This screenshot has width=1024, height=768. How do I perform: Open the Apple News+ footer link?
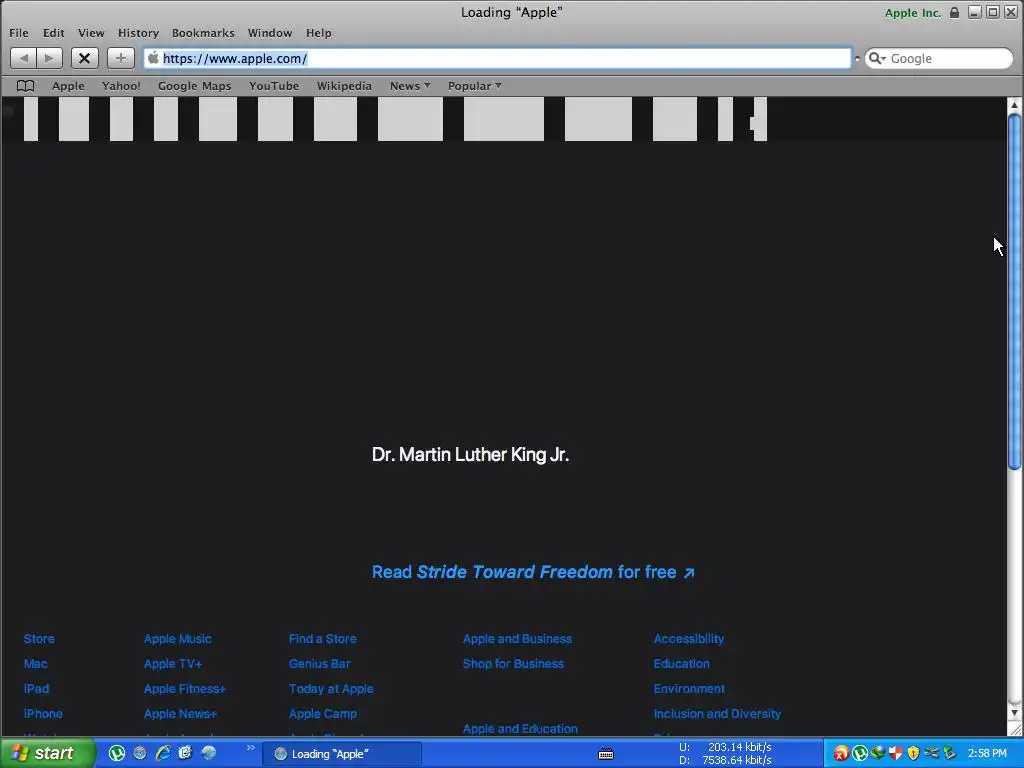tap(180, 714)
